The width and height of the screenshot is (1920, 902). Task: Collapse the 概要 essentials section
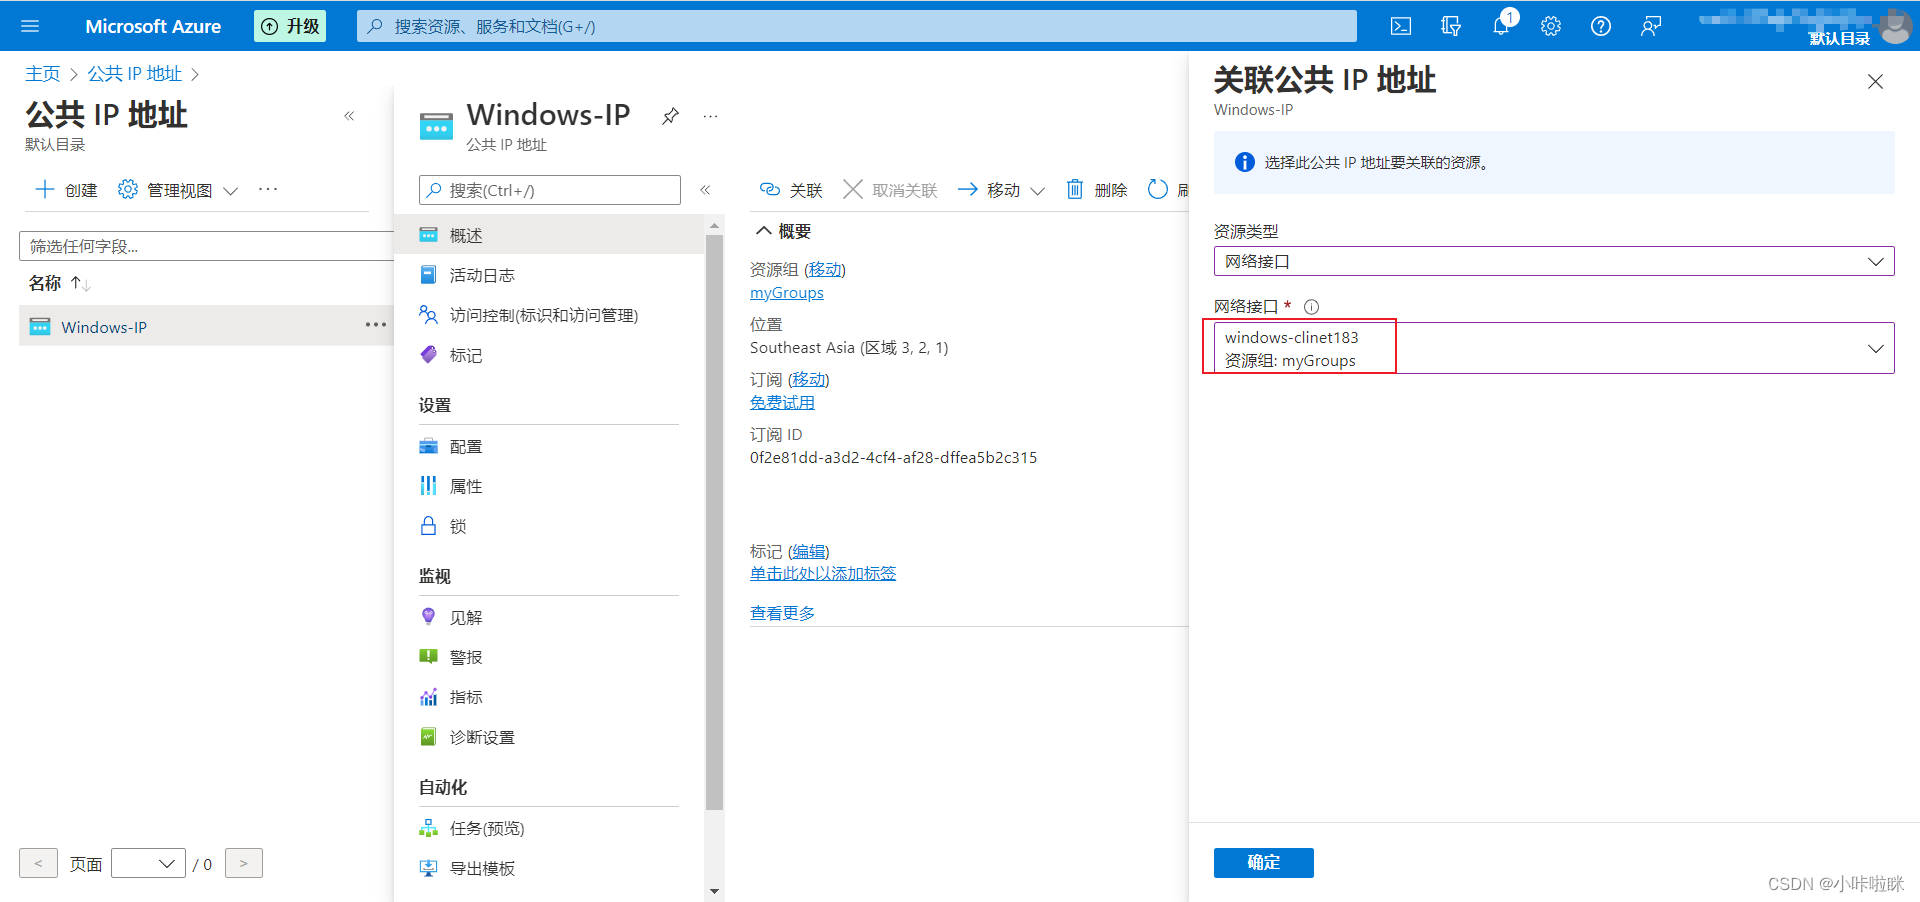coord(783,231)
